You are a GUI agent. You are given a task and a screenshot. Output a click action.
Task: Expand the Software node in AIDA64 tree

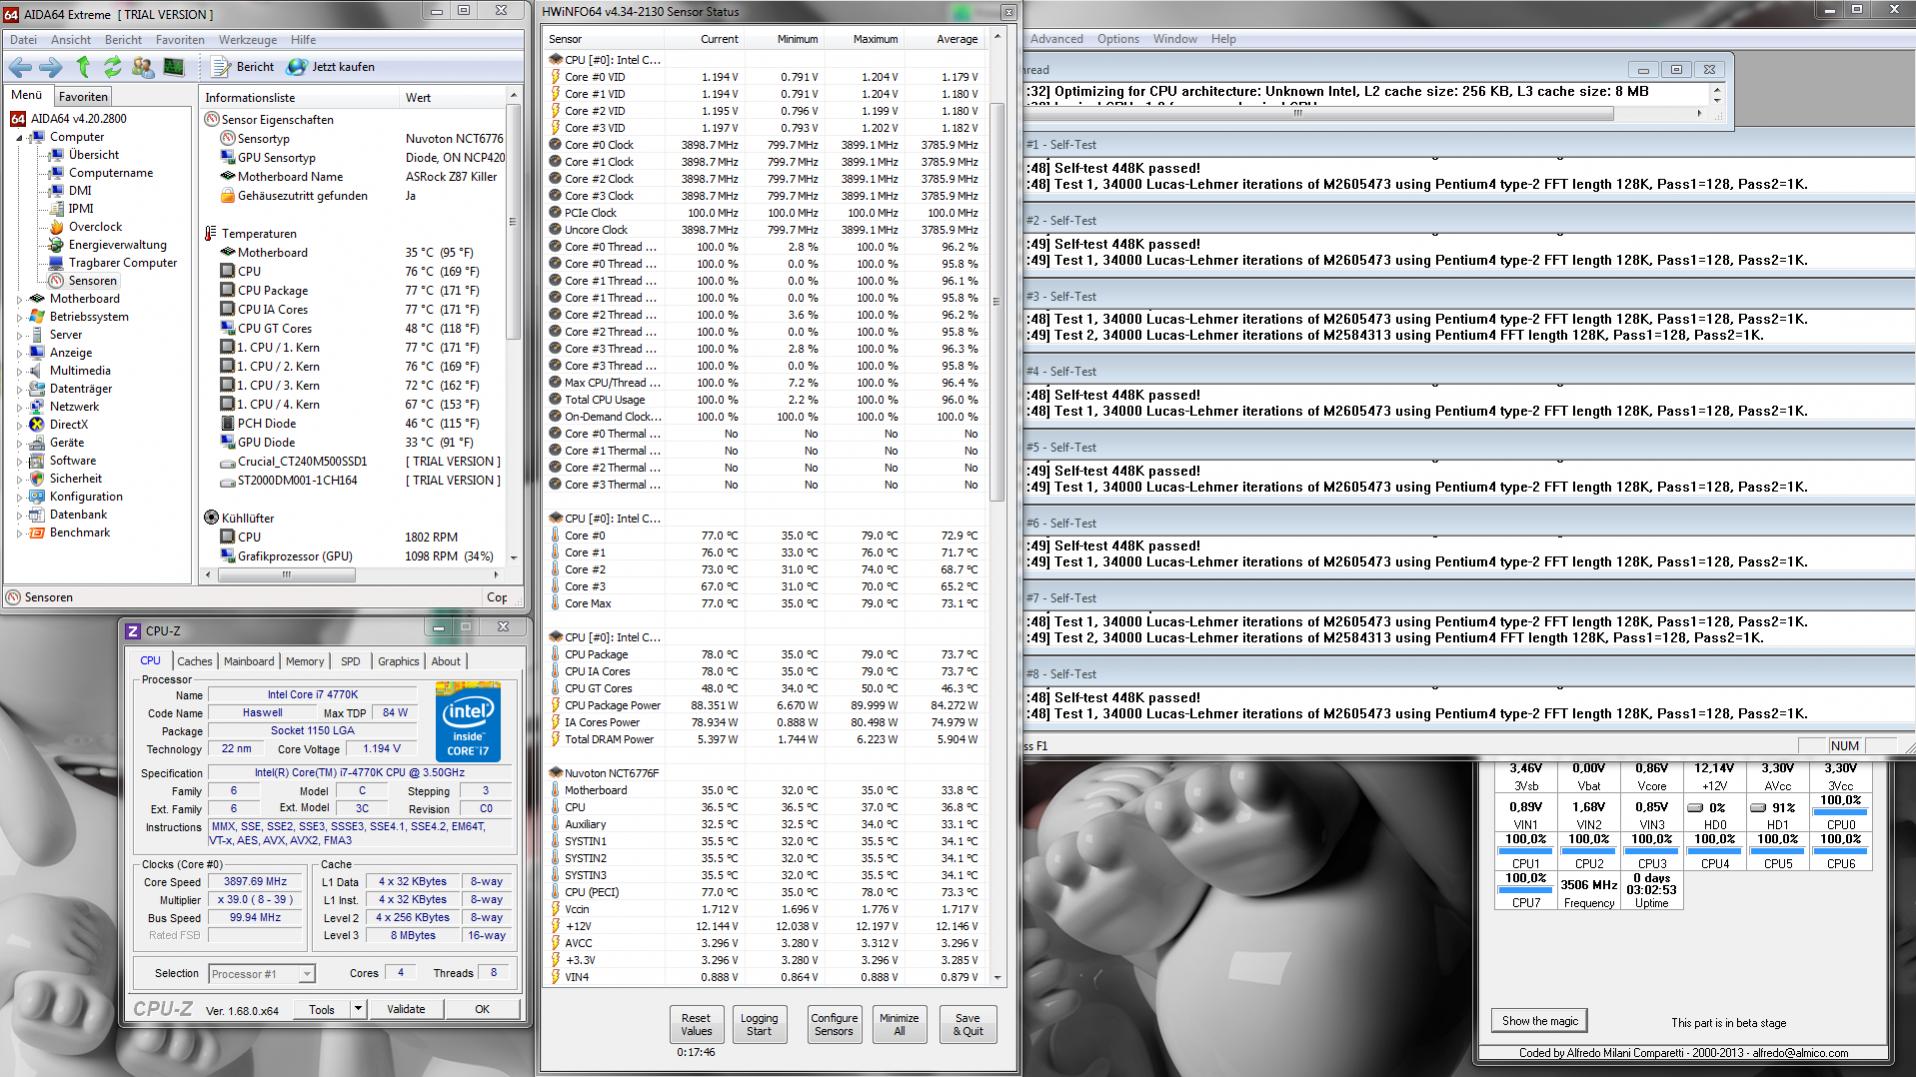[x=20, y=461]
